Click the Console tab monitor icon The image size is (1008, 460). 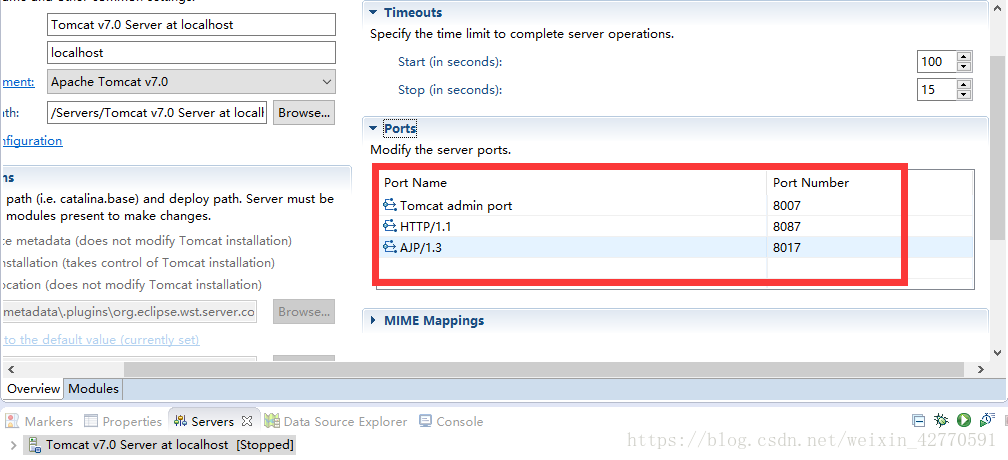(x=426, y=421)
